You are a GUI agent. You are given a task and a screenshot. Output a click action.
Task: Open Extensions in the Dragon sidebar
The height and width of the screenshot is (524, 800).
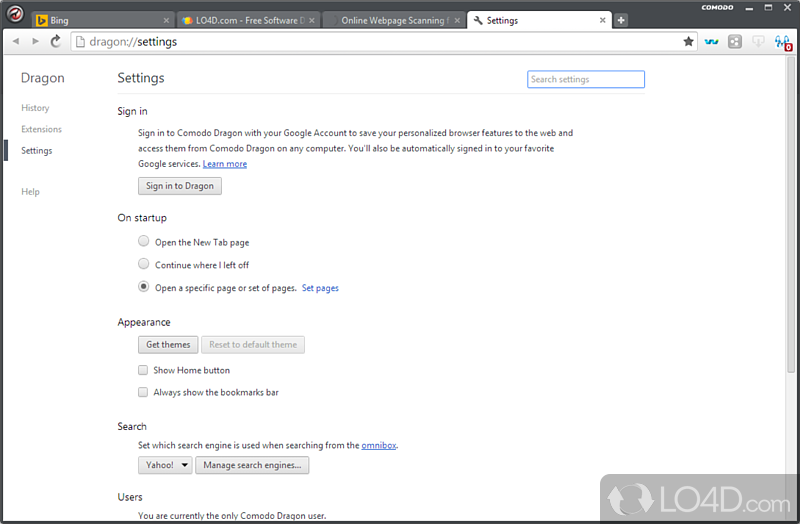coord(41,129)
